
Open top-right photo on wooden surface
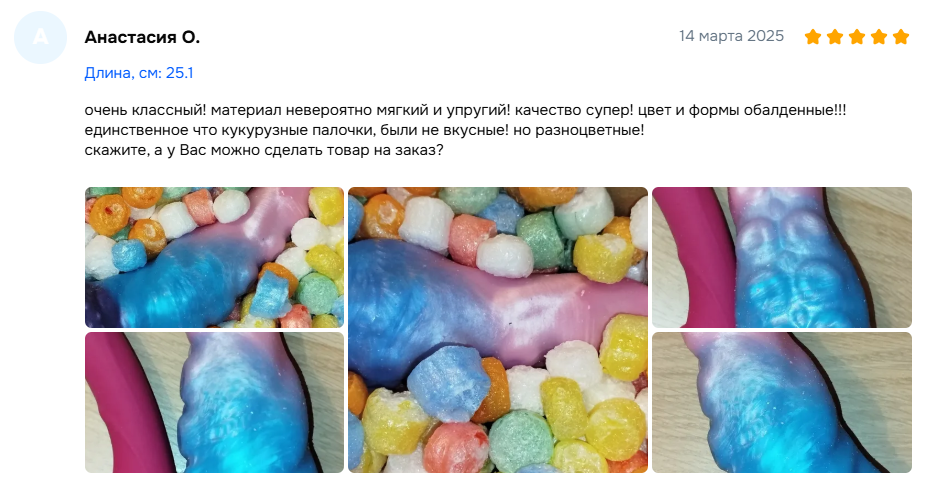(782, 257)
